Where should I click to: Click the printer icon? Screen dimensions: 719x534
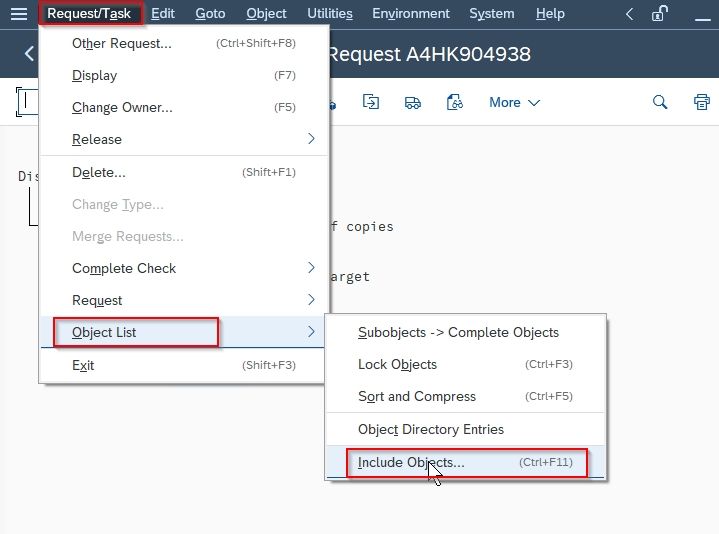tap(702, 102)
